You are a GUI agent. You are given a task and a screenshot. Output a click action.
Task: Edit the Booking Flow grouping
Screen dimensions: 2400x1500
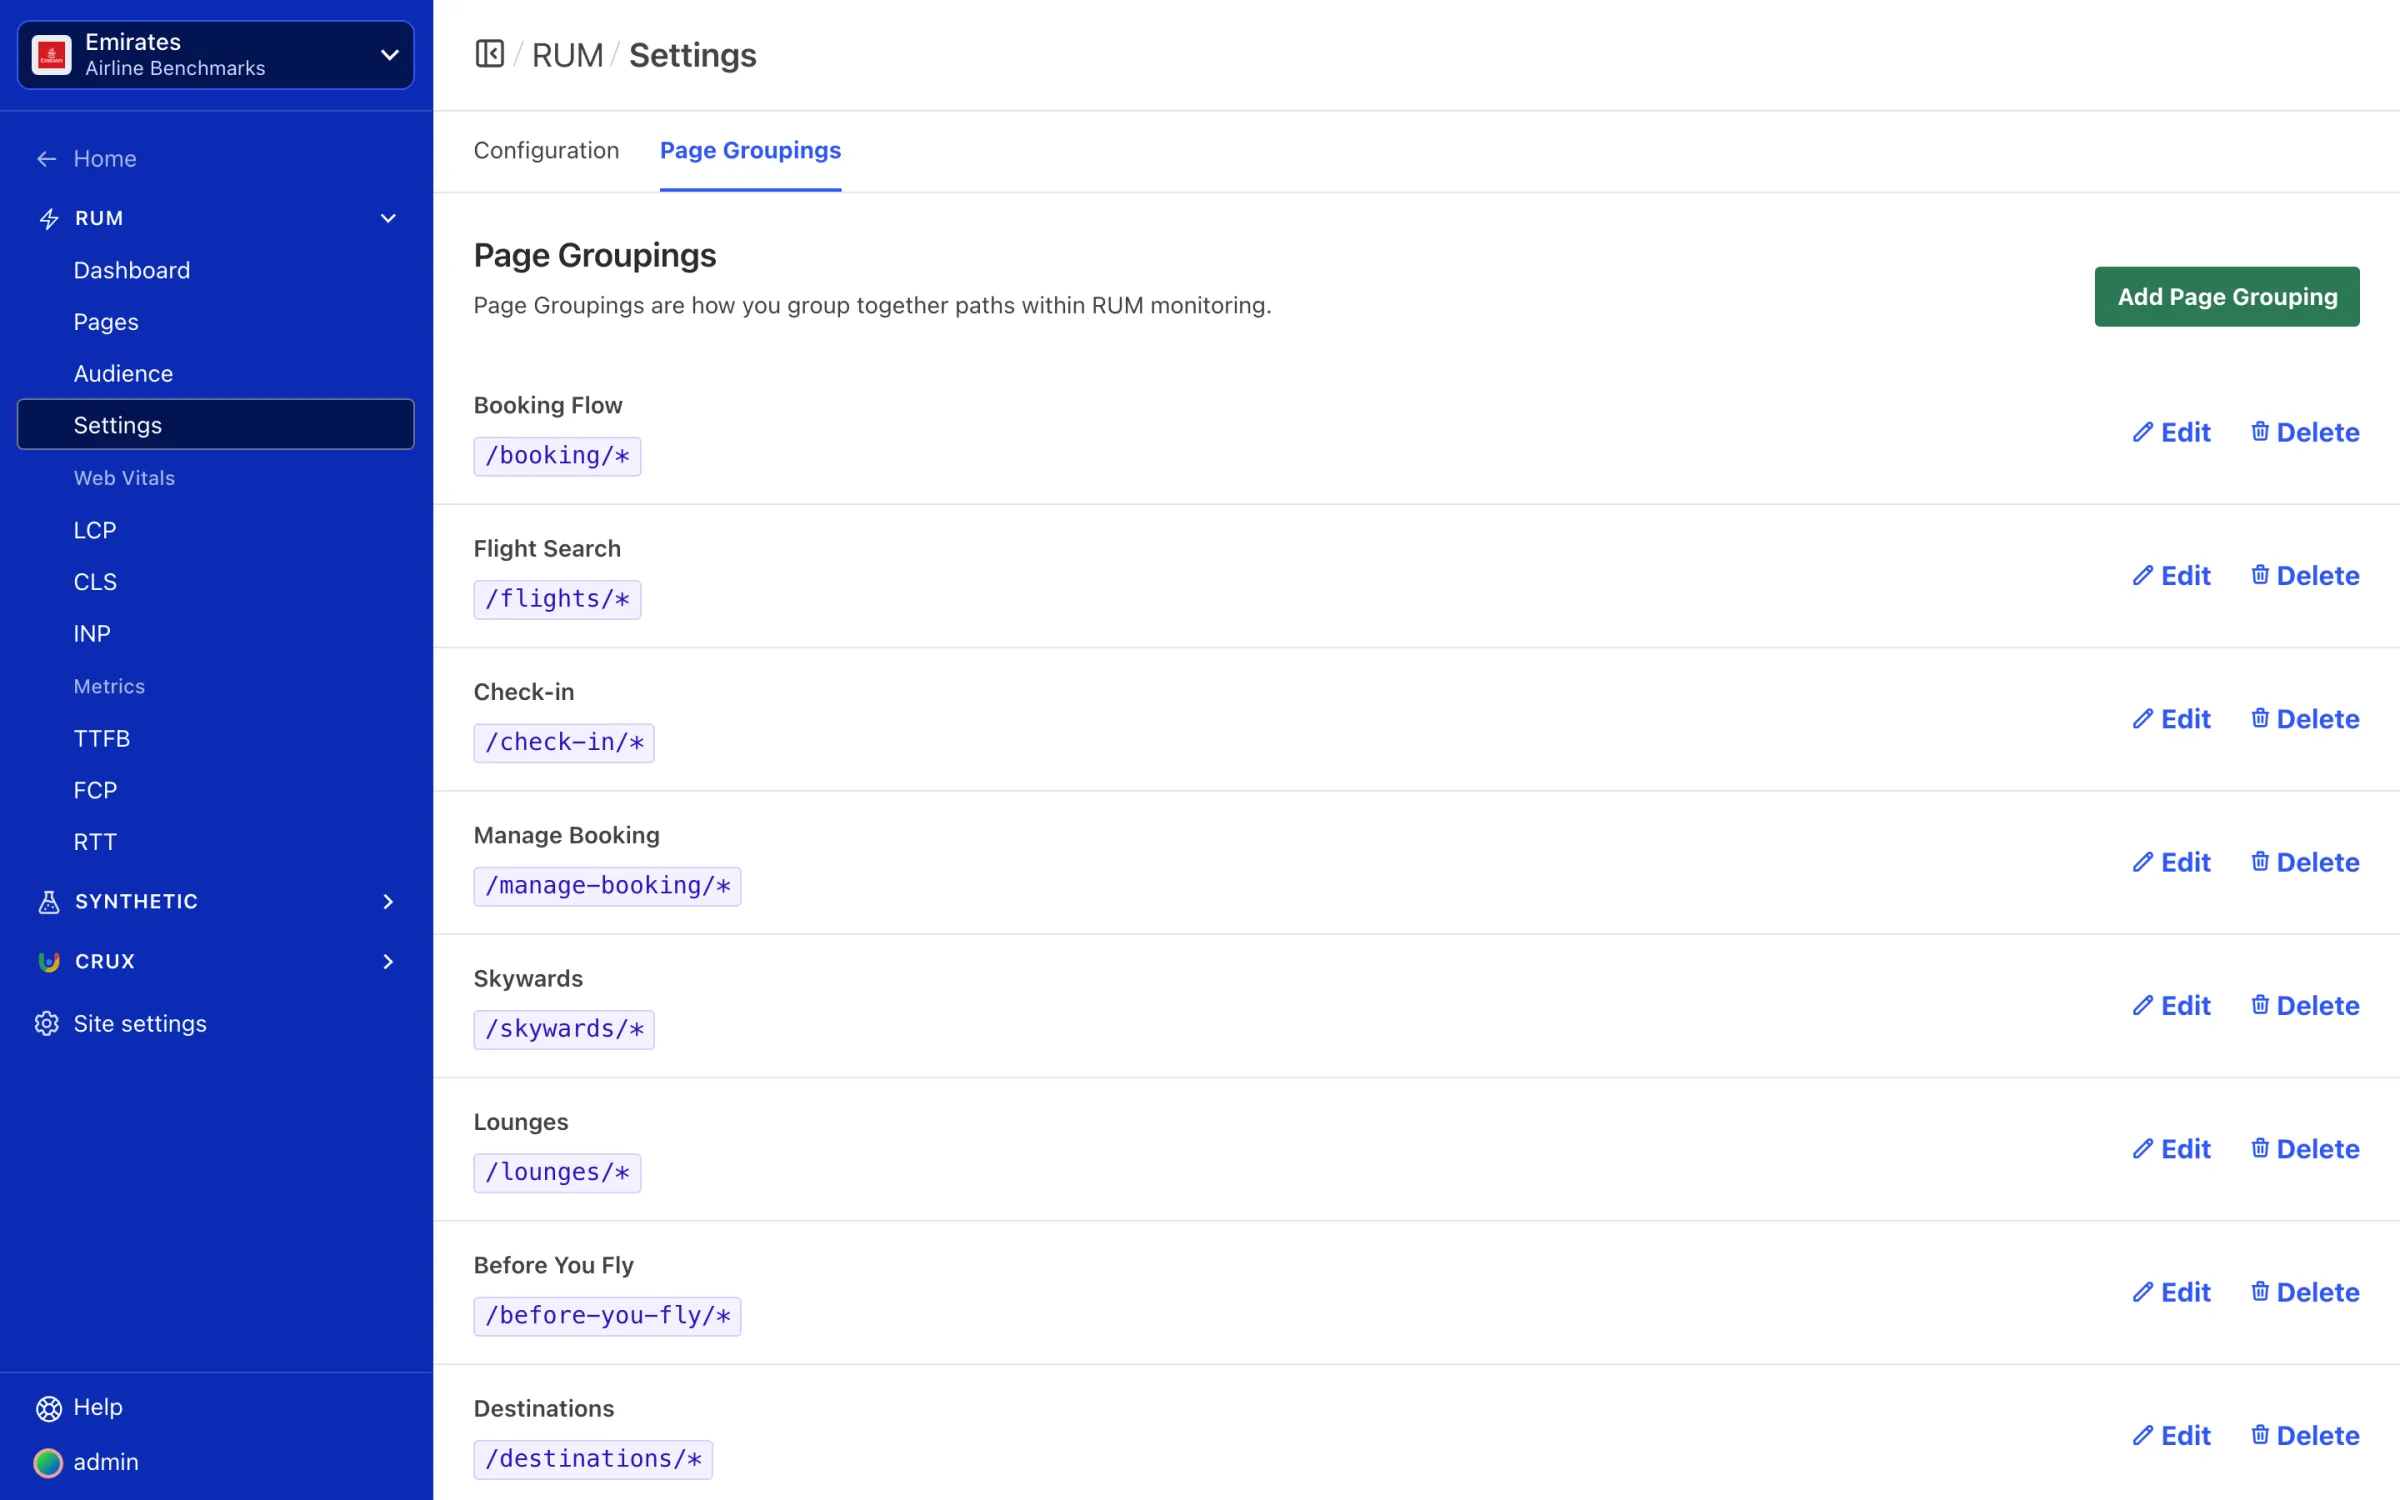[x=2171, y=432]
